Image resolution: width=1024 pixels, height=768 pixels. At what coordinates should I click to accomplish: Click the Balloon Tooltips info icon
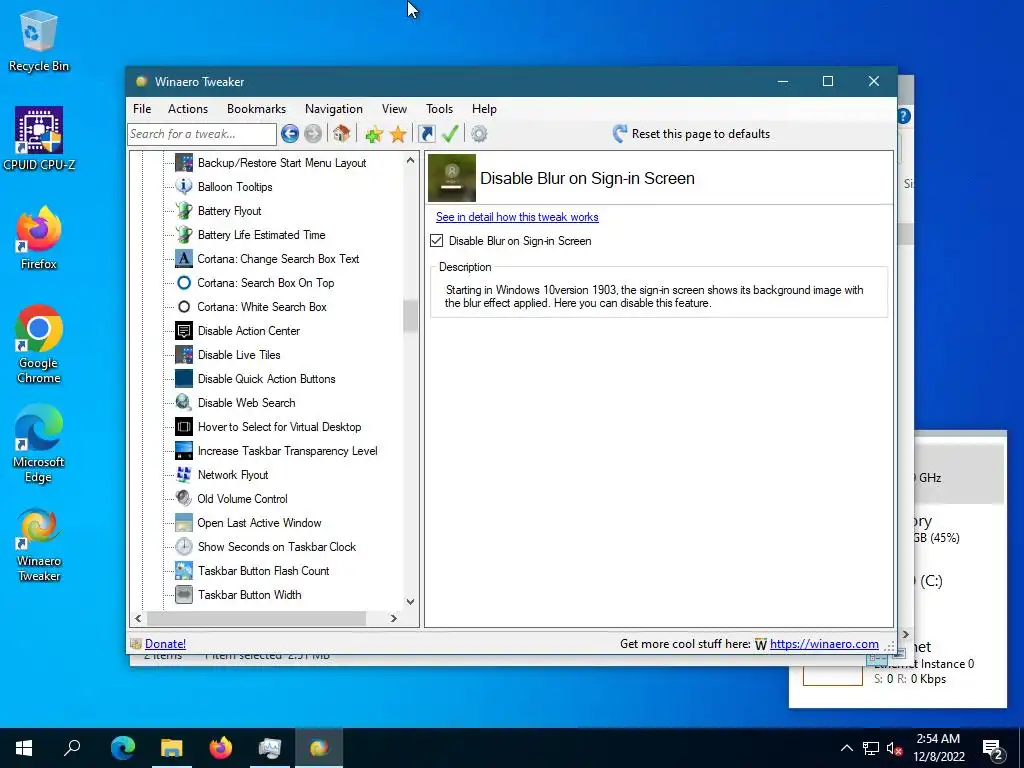tap(184, 187)
